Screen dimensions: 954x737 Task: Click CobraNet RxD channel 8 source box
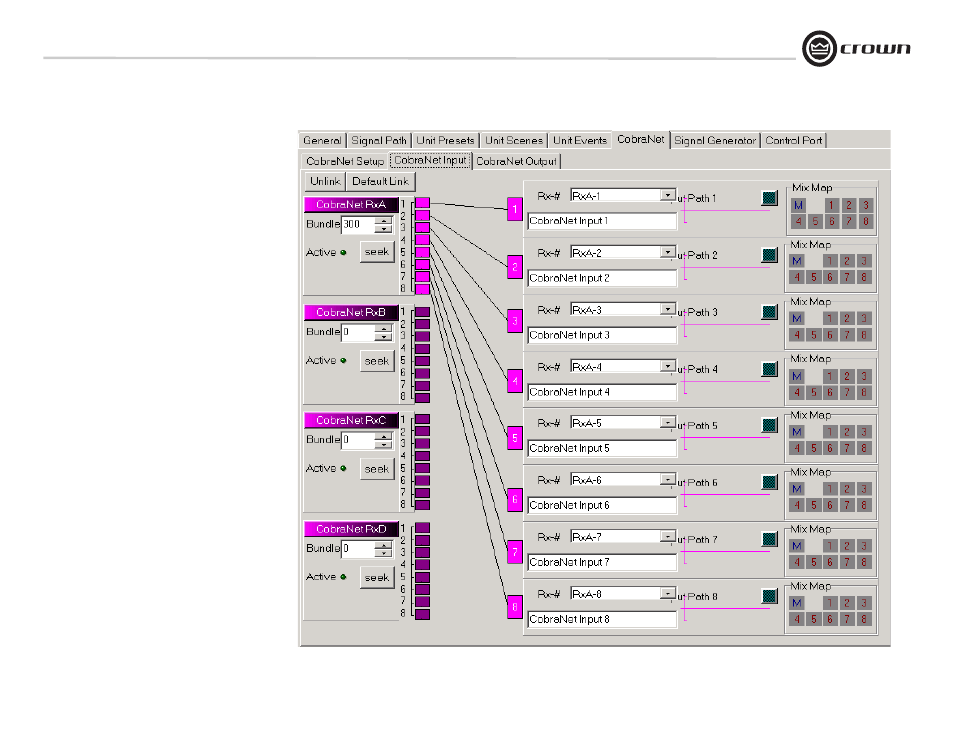422,614
